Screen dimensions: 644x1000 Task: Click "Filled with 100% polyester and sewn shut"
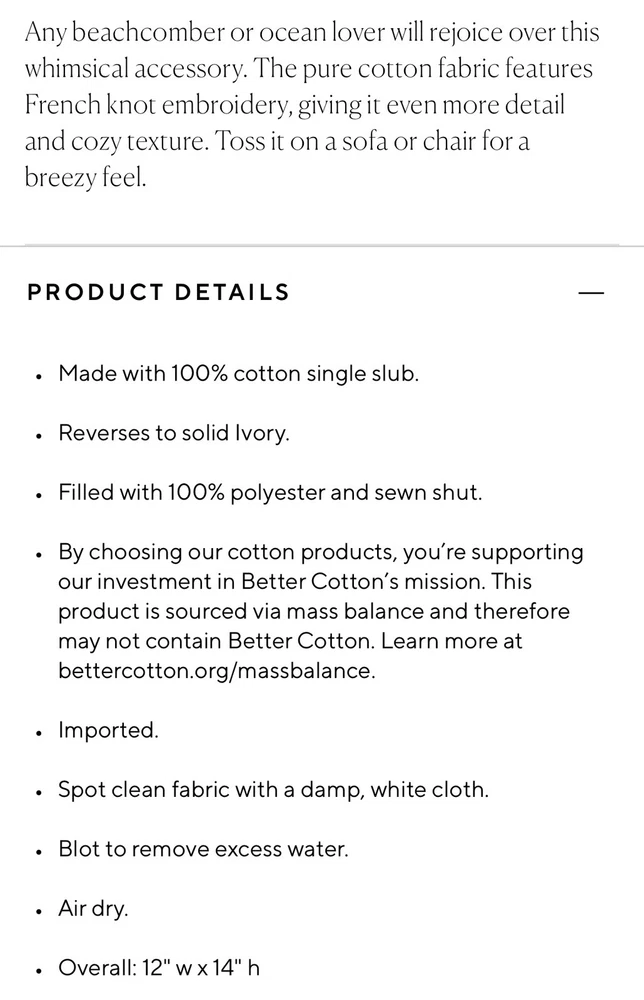(270, 493)
